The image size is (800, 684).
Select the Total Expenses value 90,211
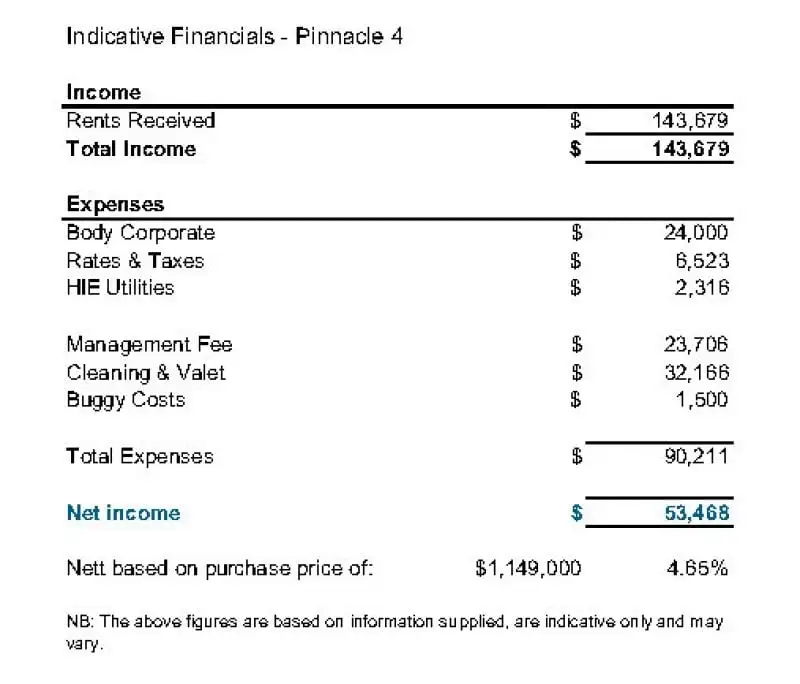[696, 457]
